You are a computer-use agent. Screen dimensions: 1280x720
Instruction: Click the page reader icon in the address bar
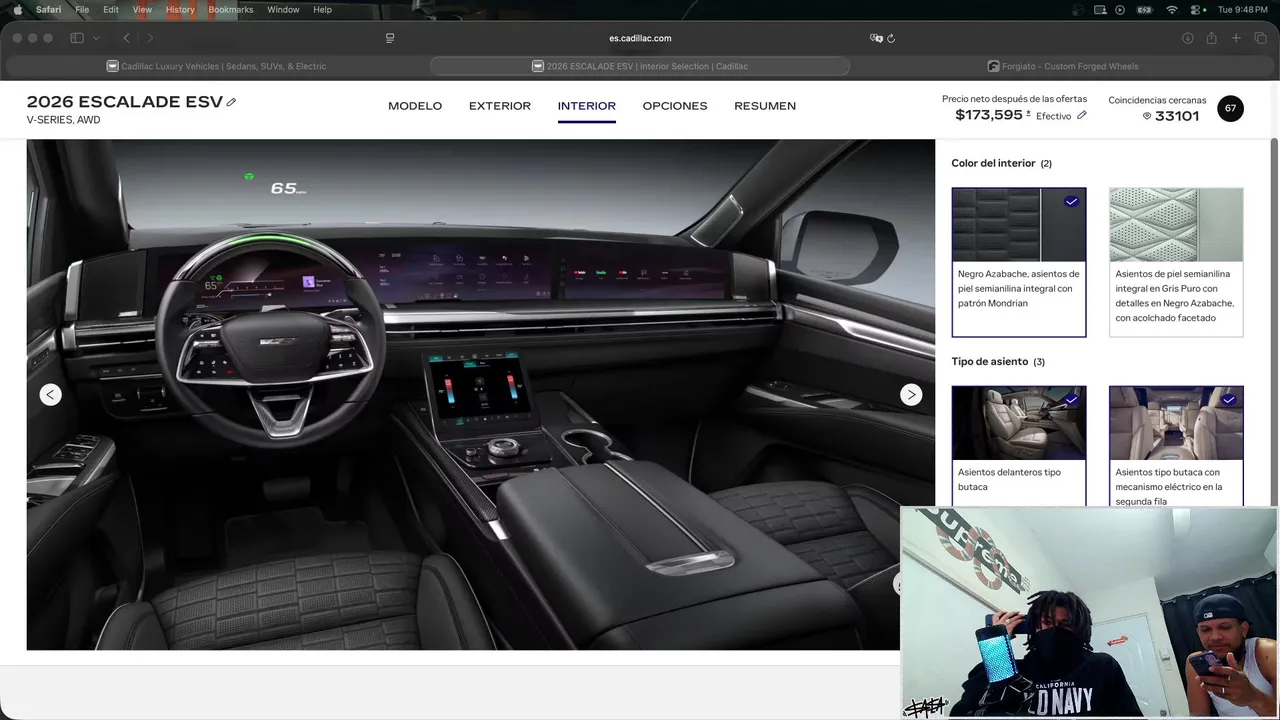tap(390, 38)
